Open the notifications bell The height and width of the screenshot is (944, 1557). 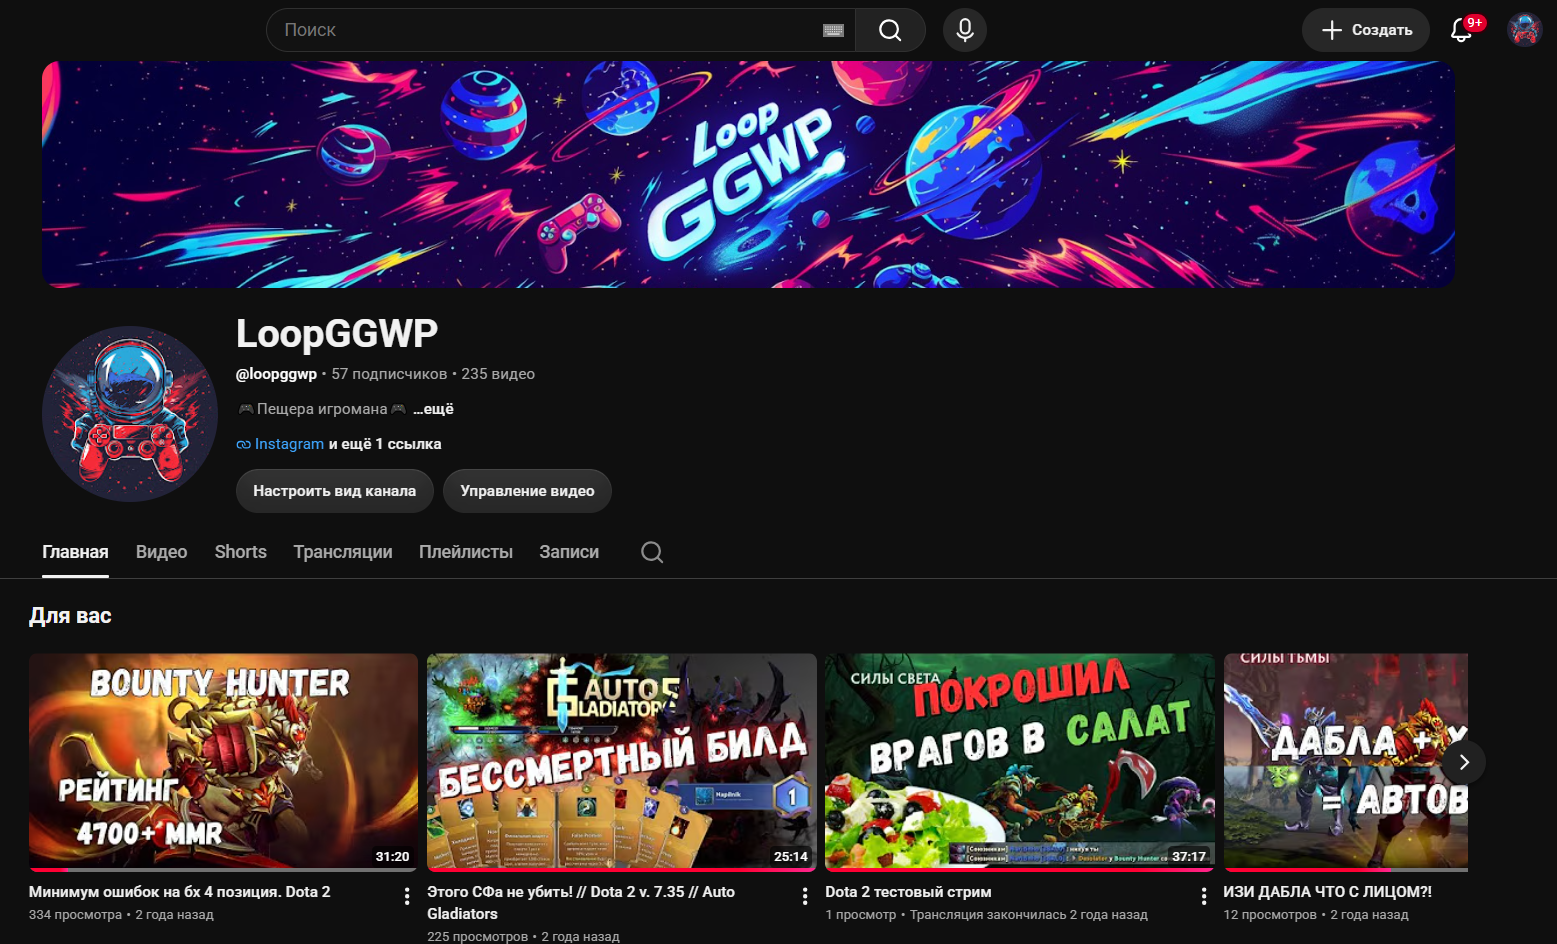[1462, 30]
